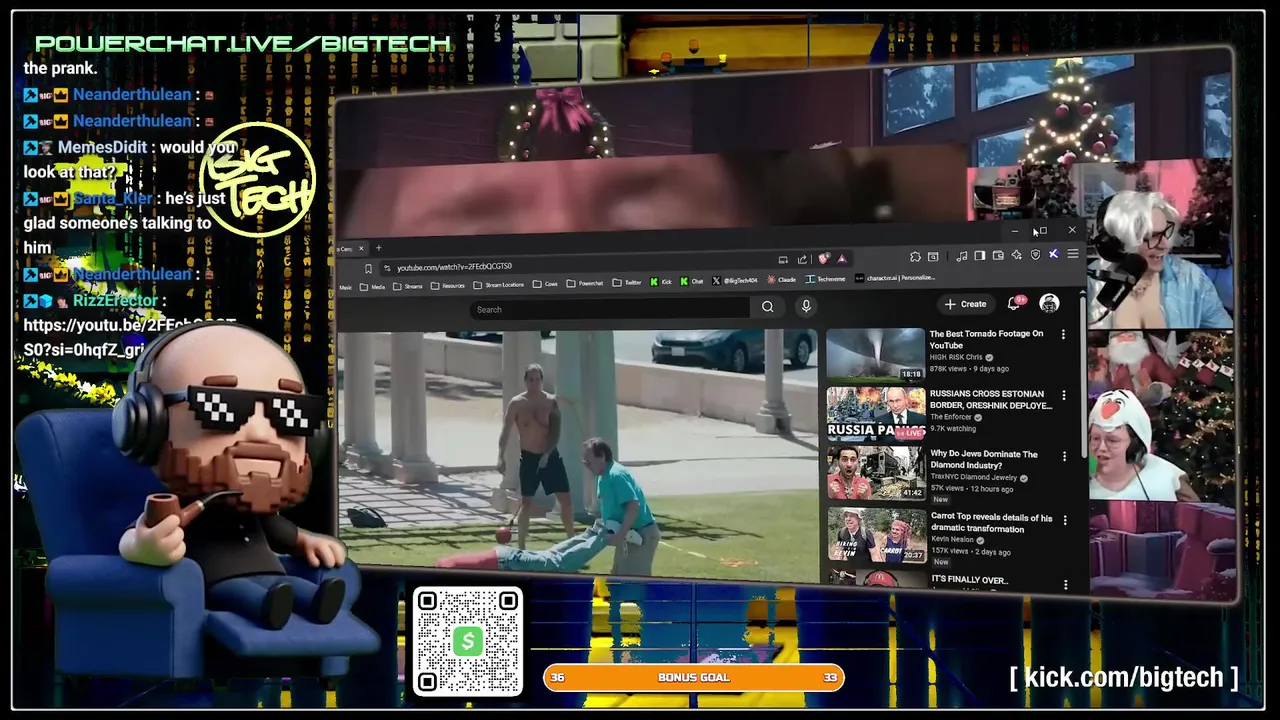Open the Carrot Top video thumbnail
This screenshot has height=720, width=1280.
(x=876, y=535)
